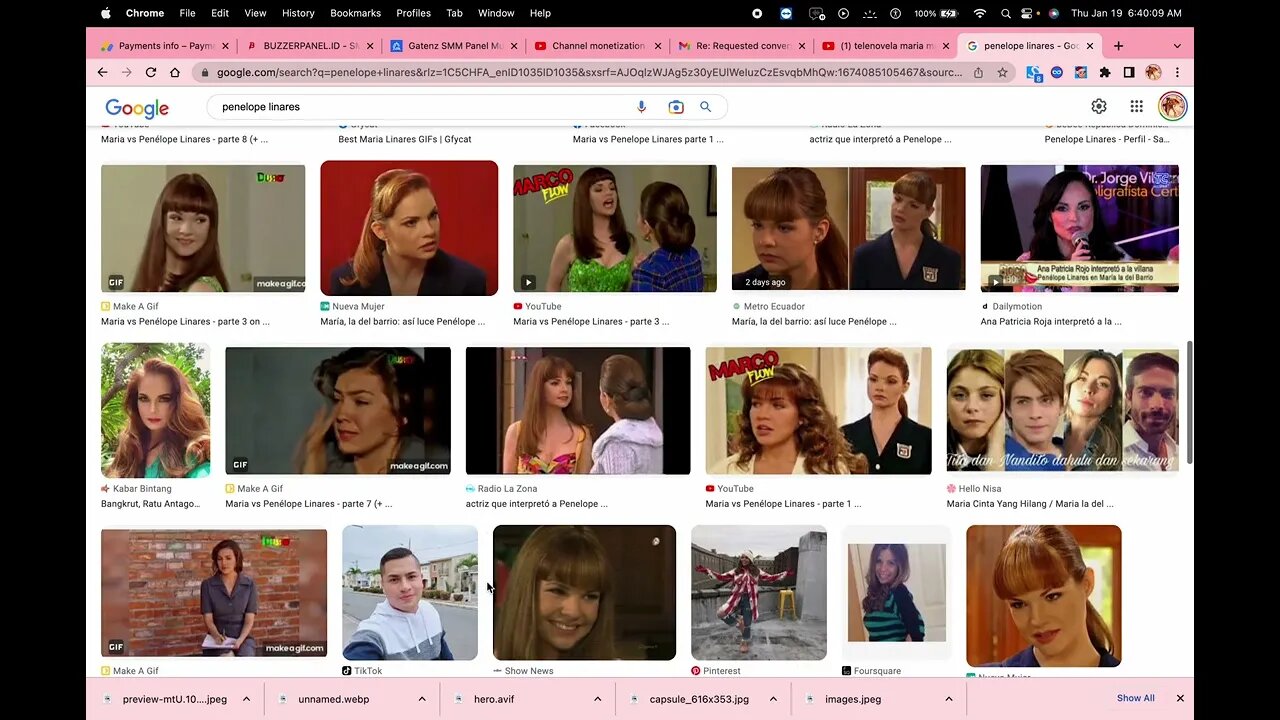The width and height of the screenshot is (1280, 720).
Task: Expand options for unnamed.webp download
Action: (422, 699)
